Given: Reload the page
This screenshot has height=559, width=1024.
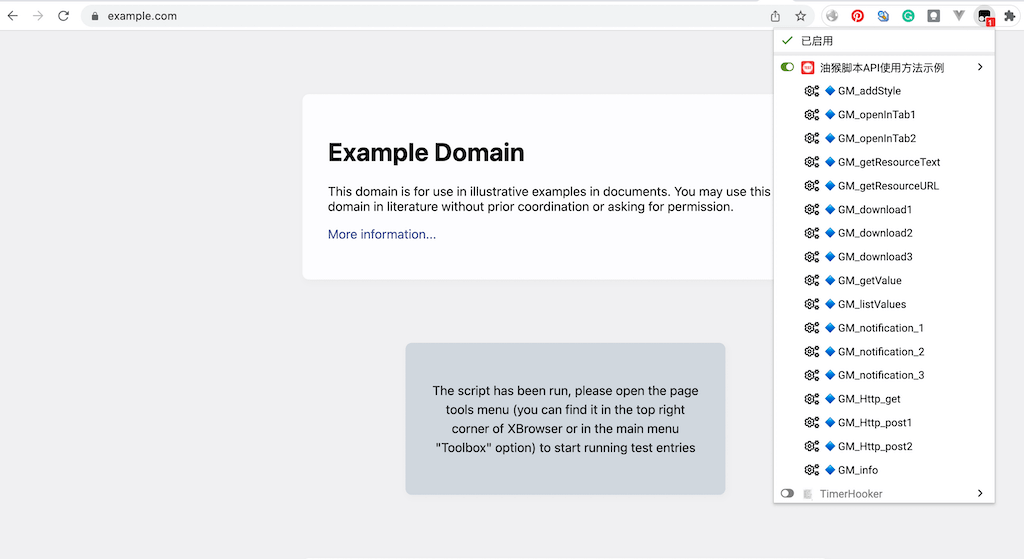Looking at the screenshot, I should 63,16.
